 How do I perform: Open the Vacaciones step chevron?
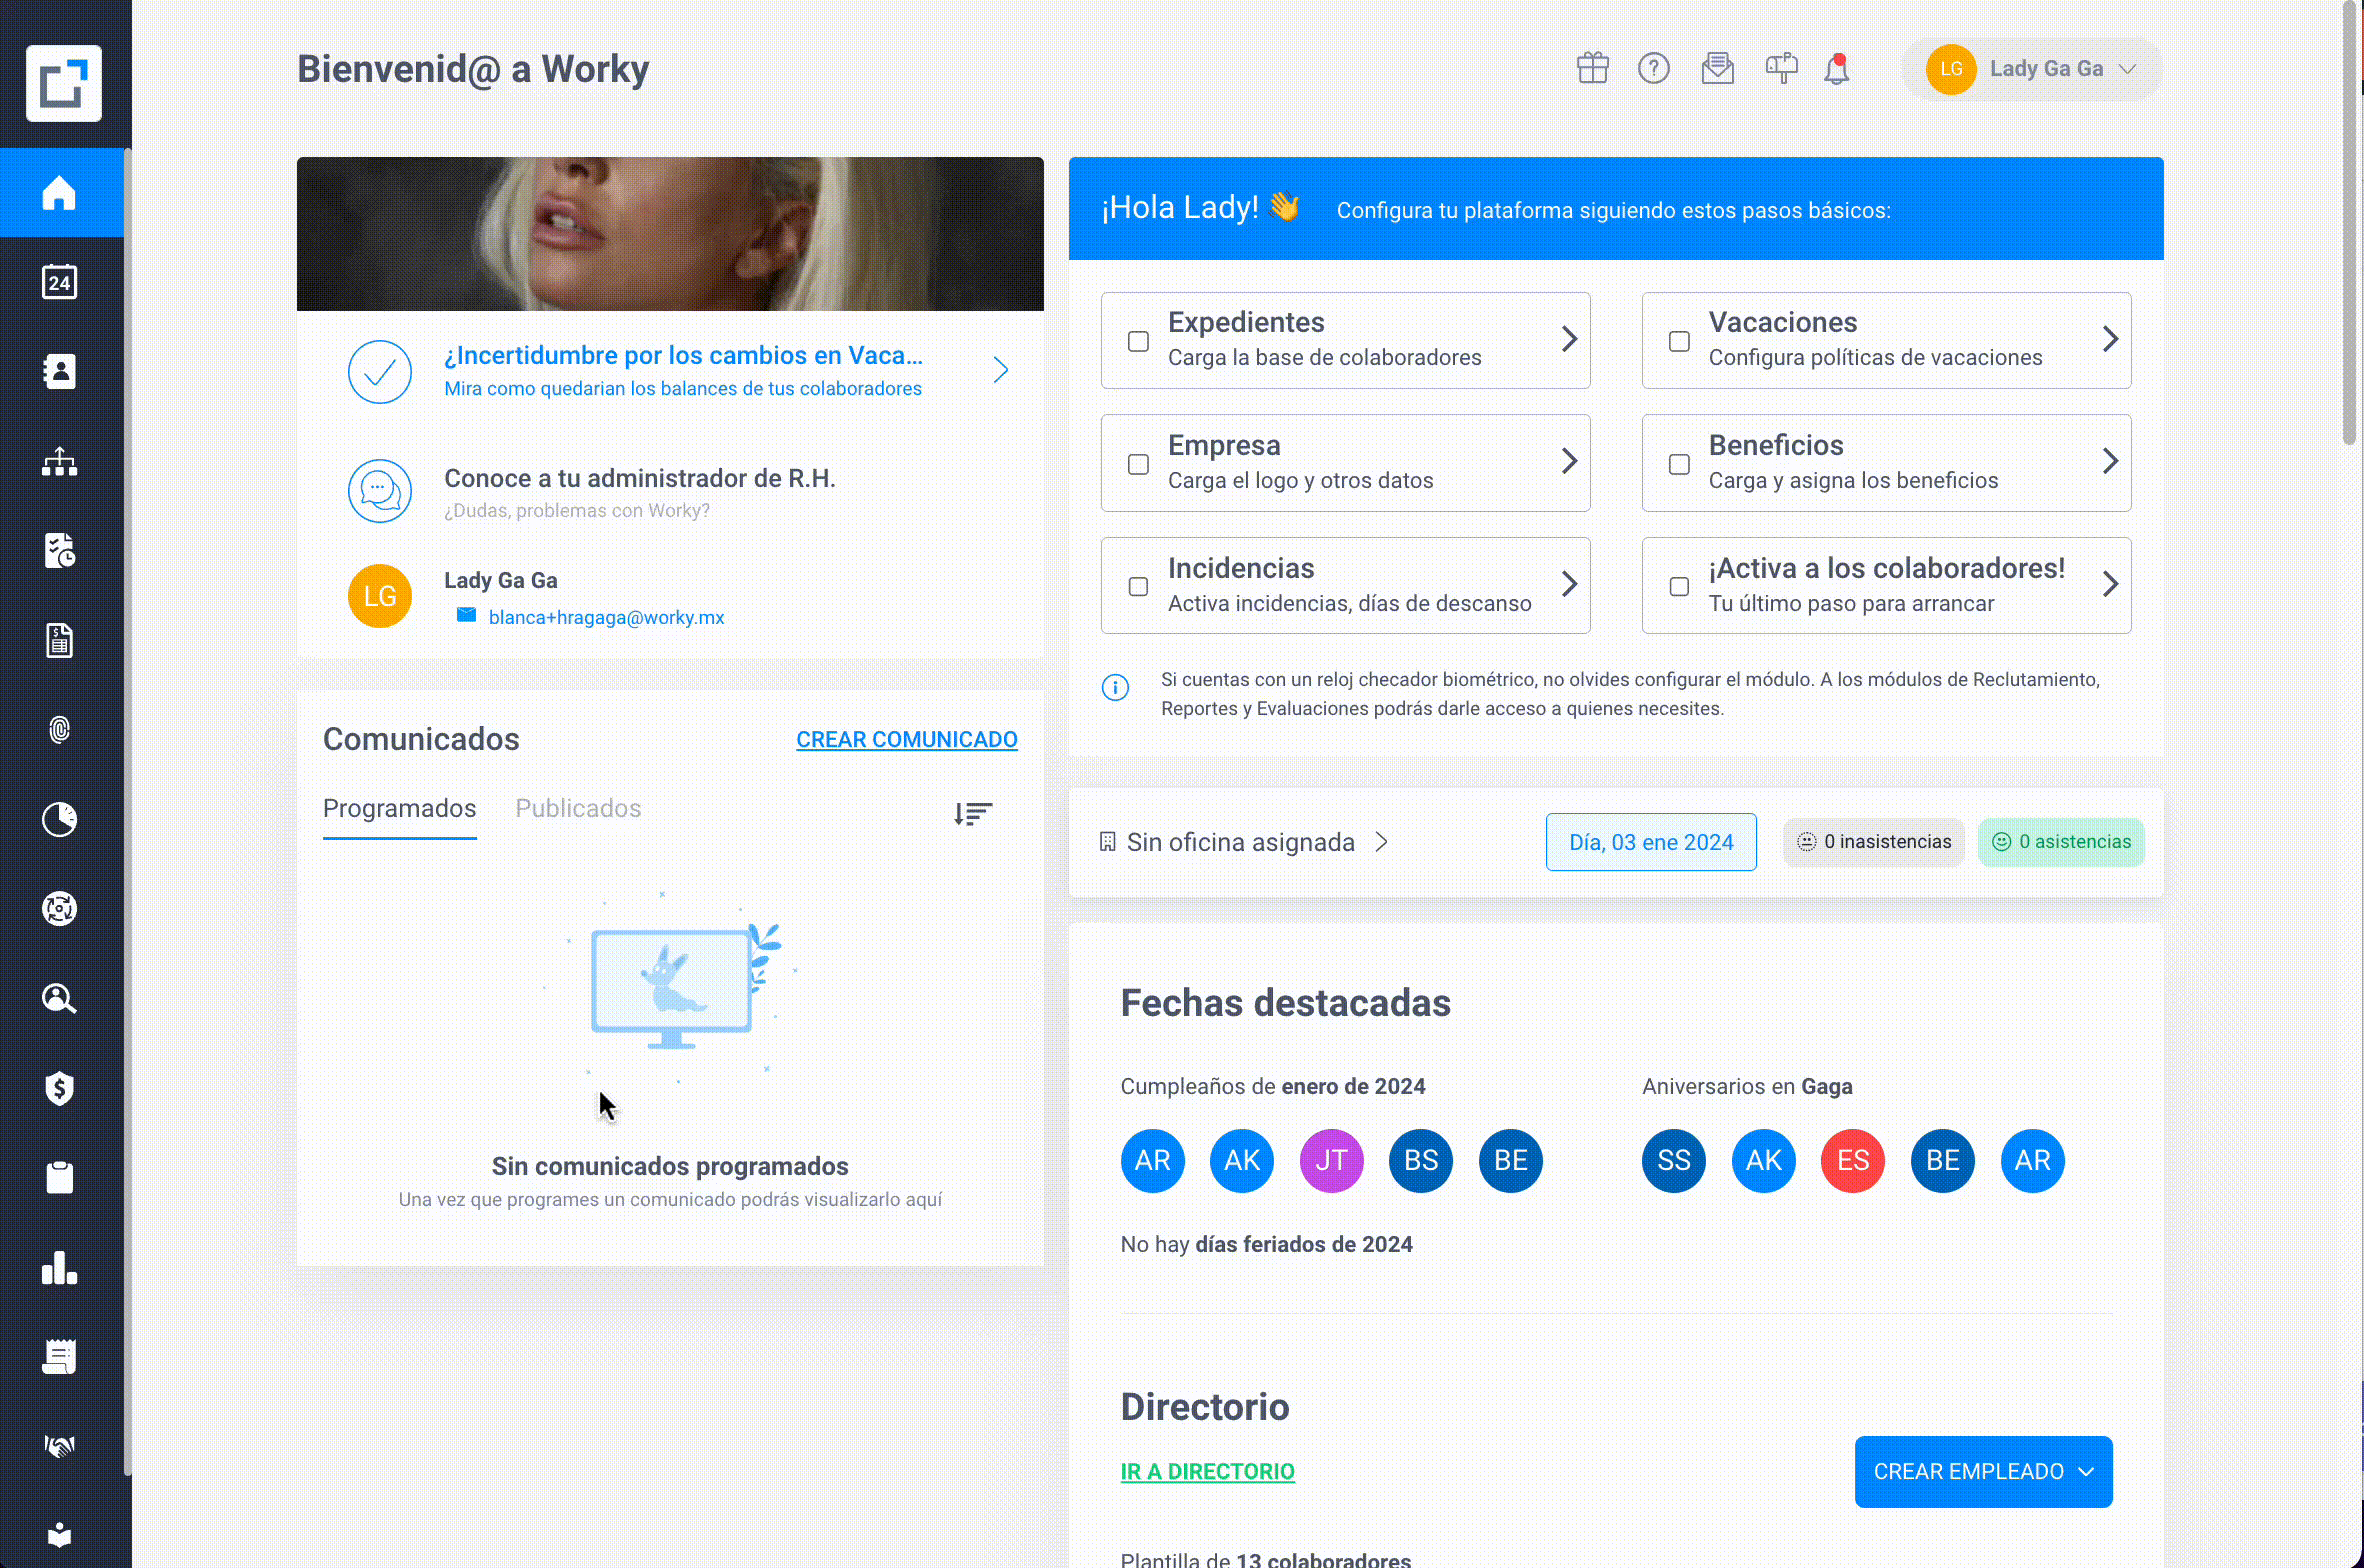point(2110,339)
